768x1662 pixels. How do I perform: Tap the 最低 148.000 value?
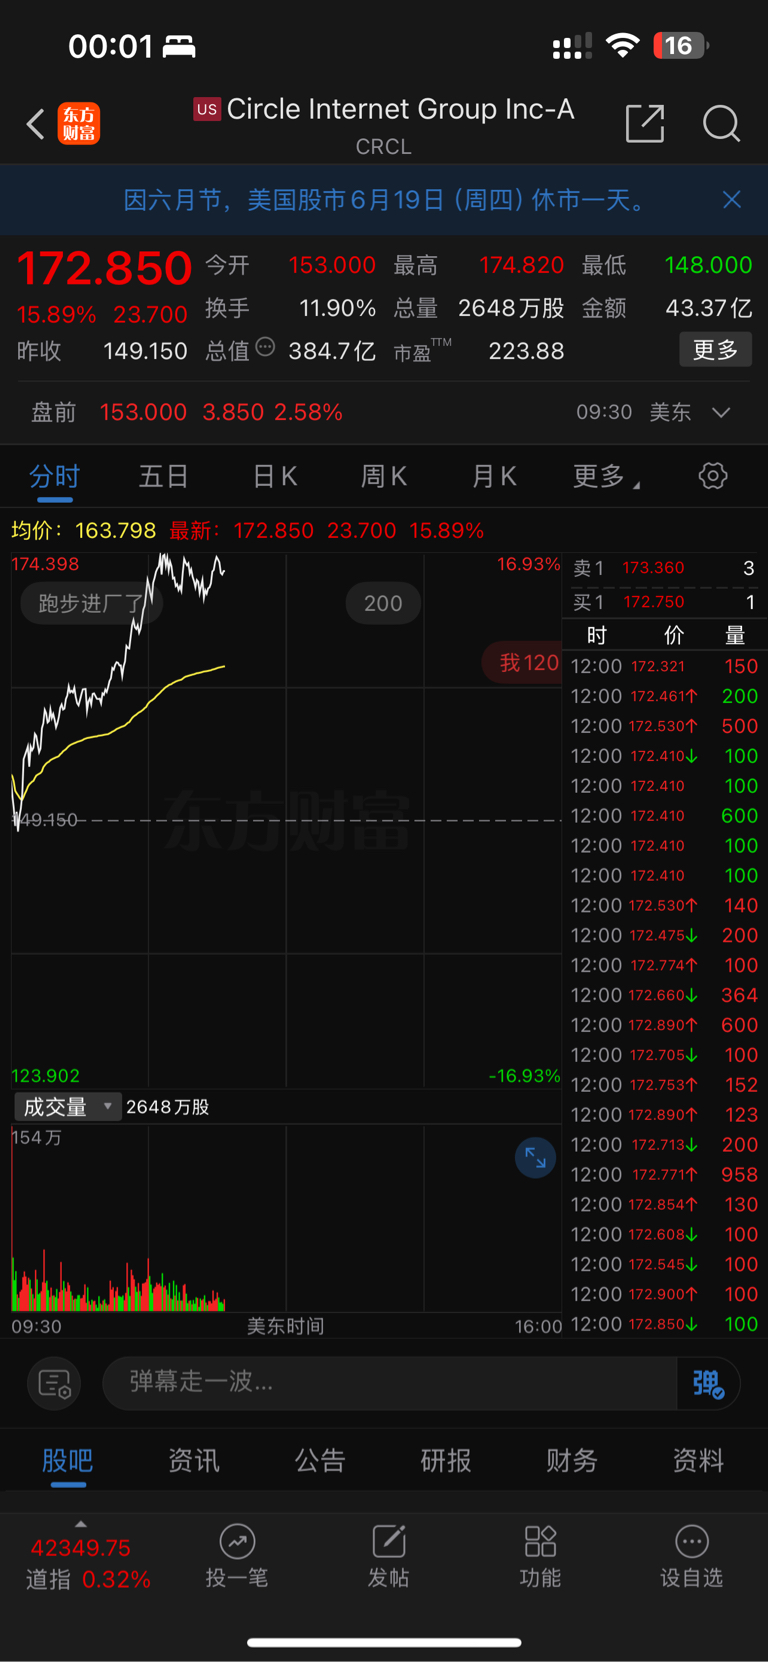(708, 265)
